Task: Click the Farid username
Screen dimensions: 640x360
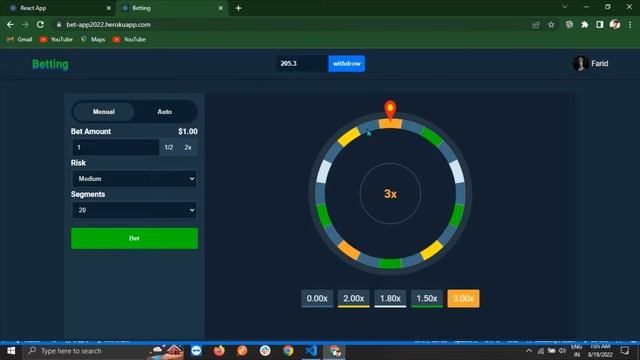Action: pos(600,64)
